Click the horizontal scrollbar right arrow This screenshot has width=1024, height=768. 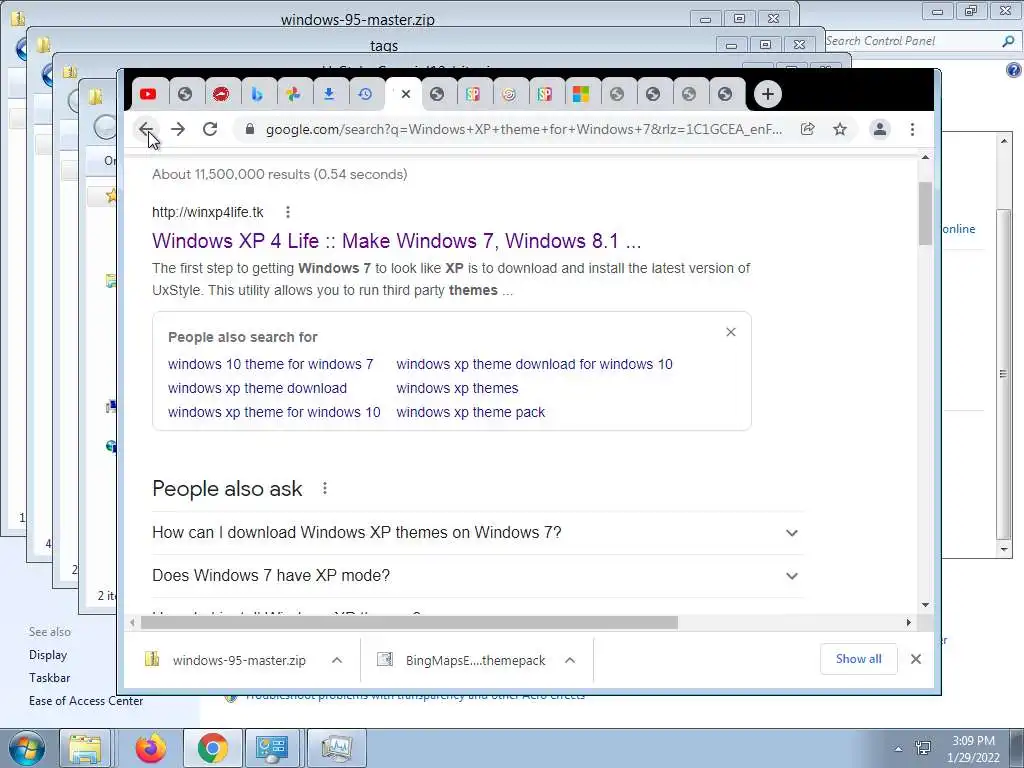[x=908, y=623]
